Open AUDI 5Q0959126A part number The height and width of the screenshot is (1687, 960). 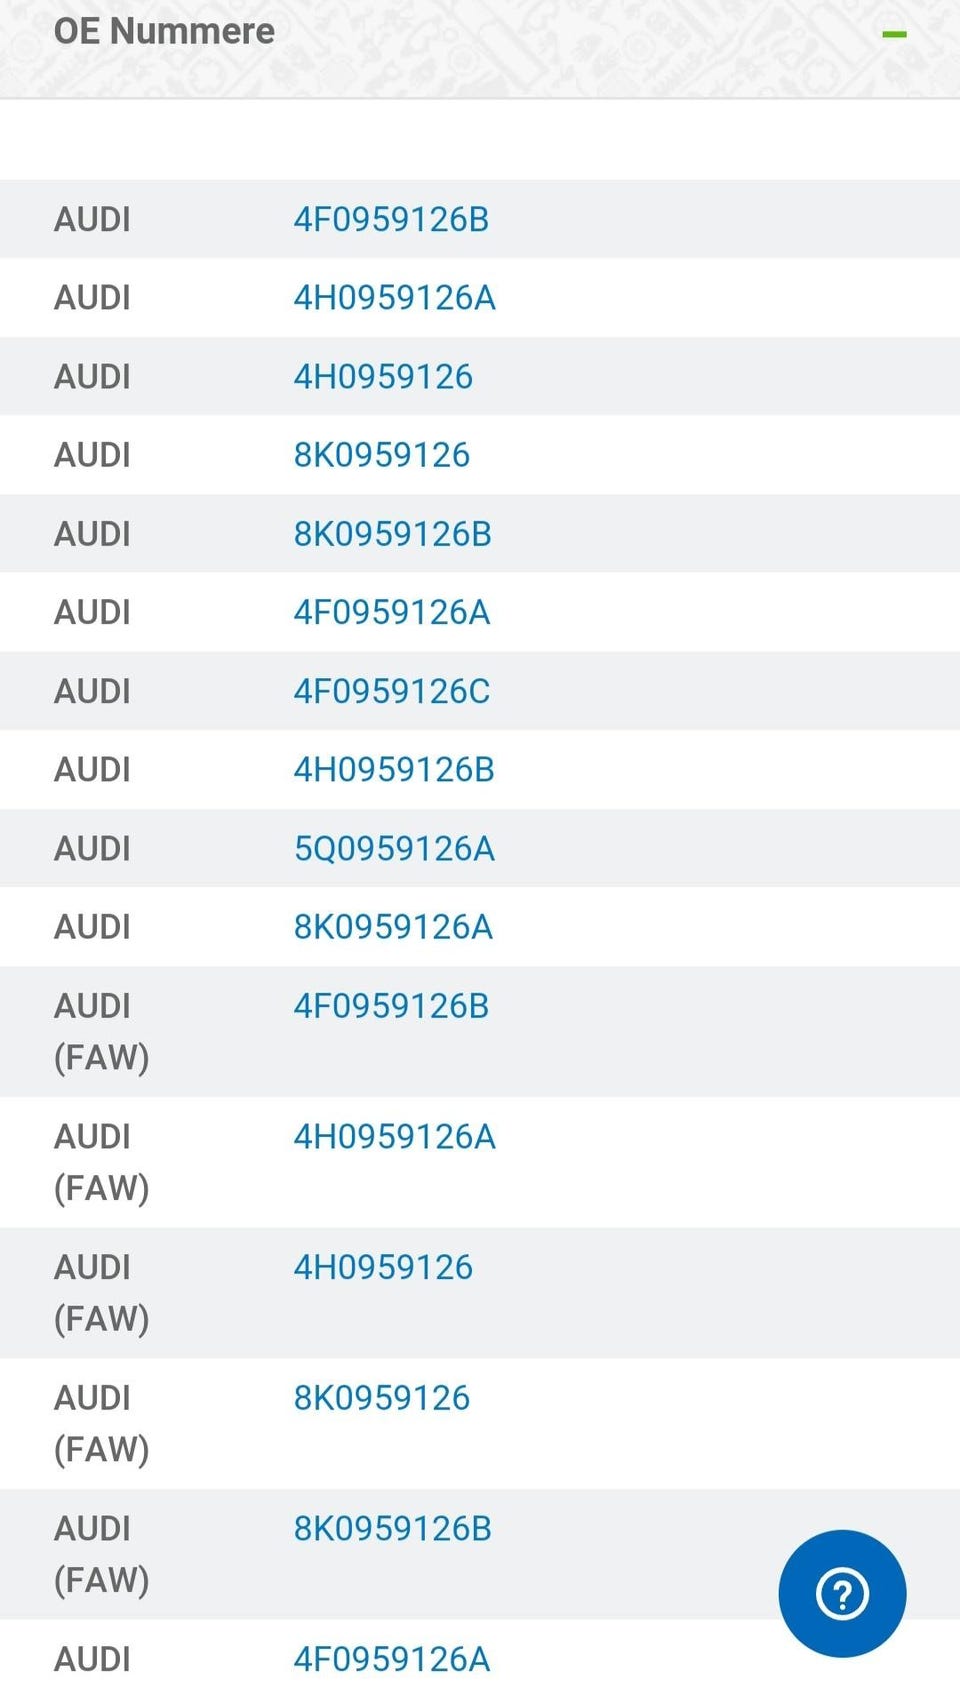point(394,848)
